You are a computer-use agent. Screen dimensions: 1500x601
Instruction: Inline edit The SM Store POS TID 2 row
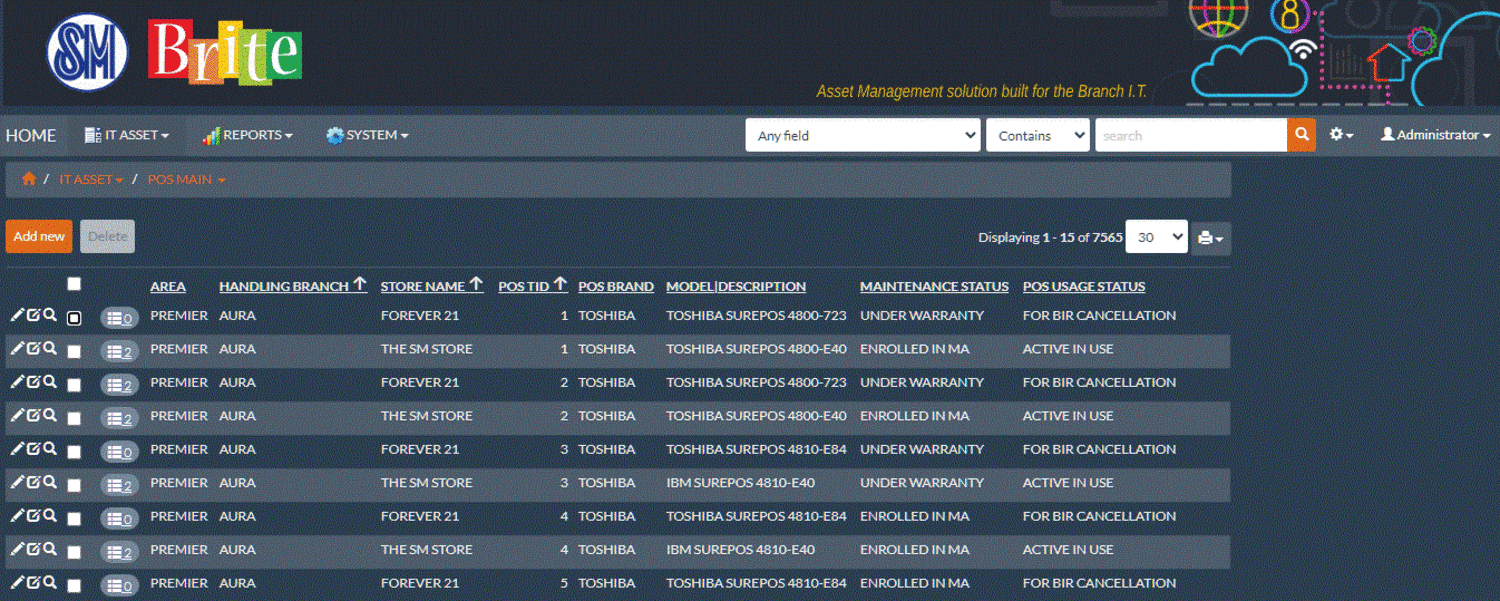coord(33,415)
